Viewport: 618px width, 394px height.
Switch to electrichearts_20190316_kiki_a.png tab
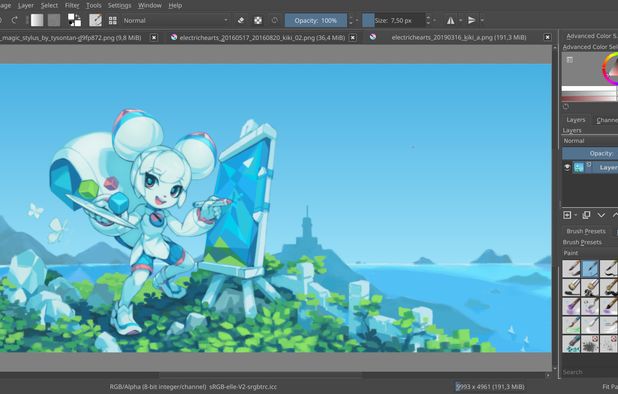click(459, 37)
